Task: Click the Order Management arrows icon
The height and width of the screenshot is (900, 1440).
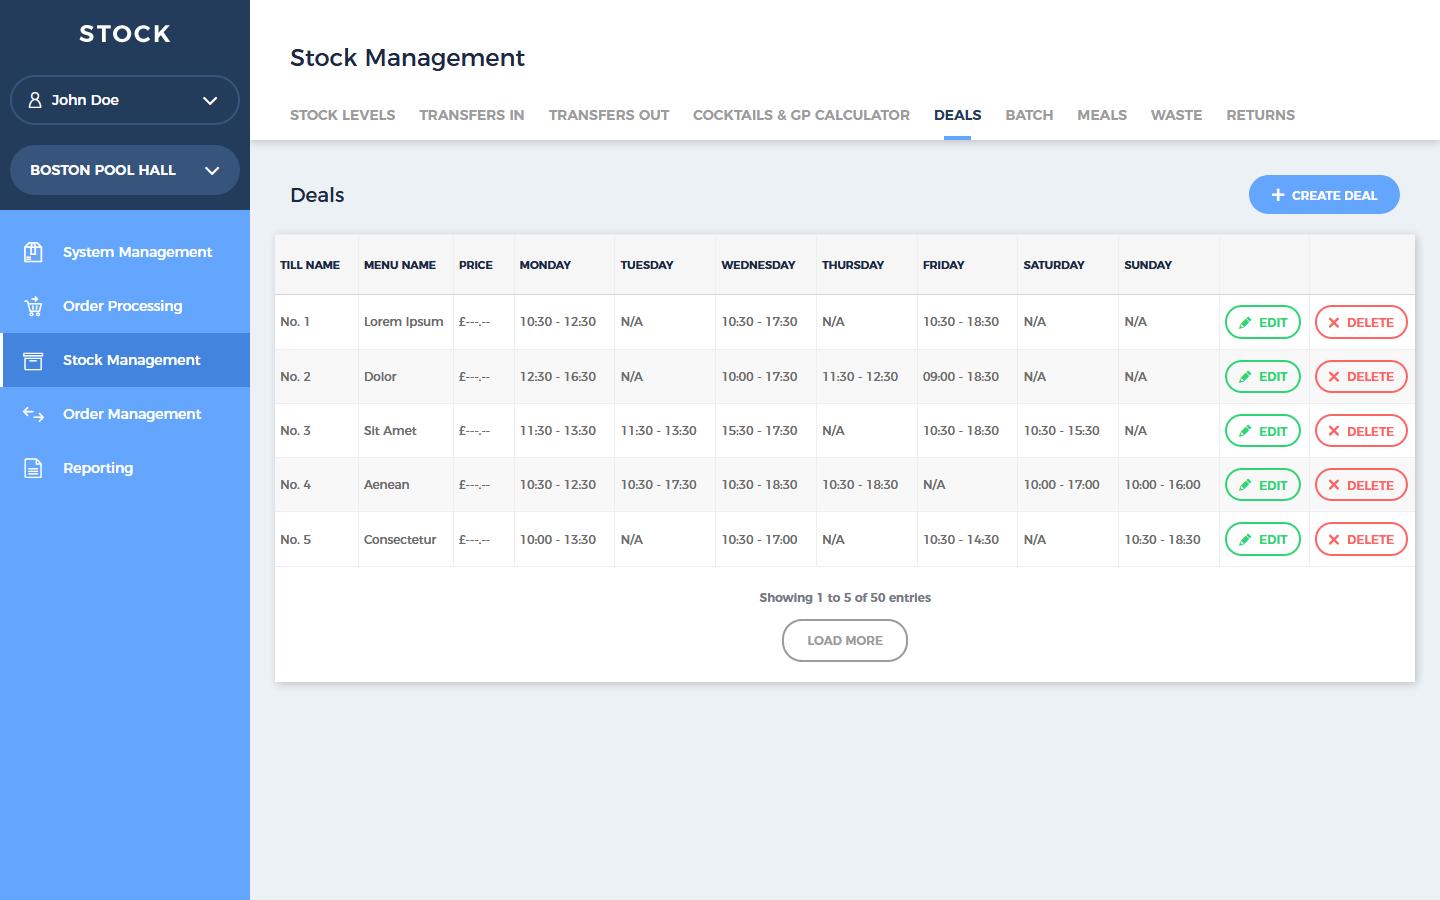Action: pos(33,414)
